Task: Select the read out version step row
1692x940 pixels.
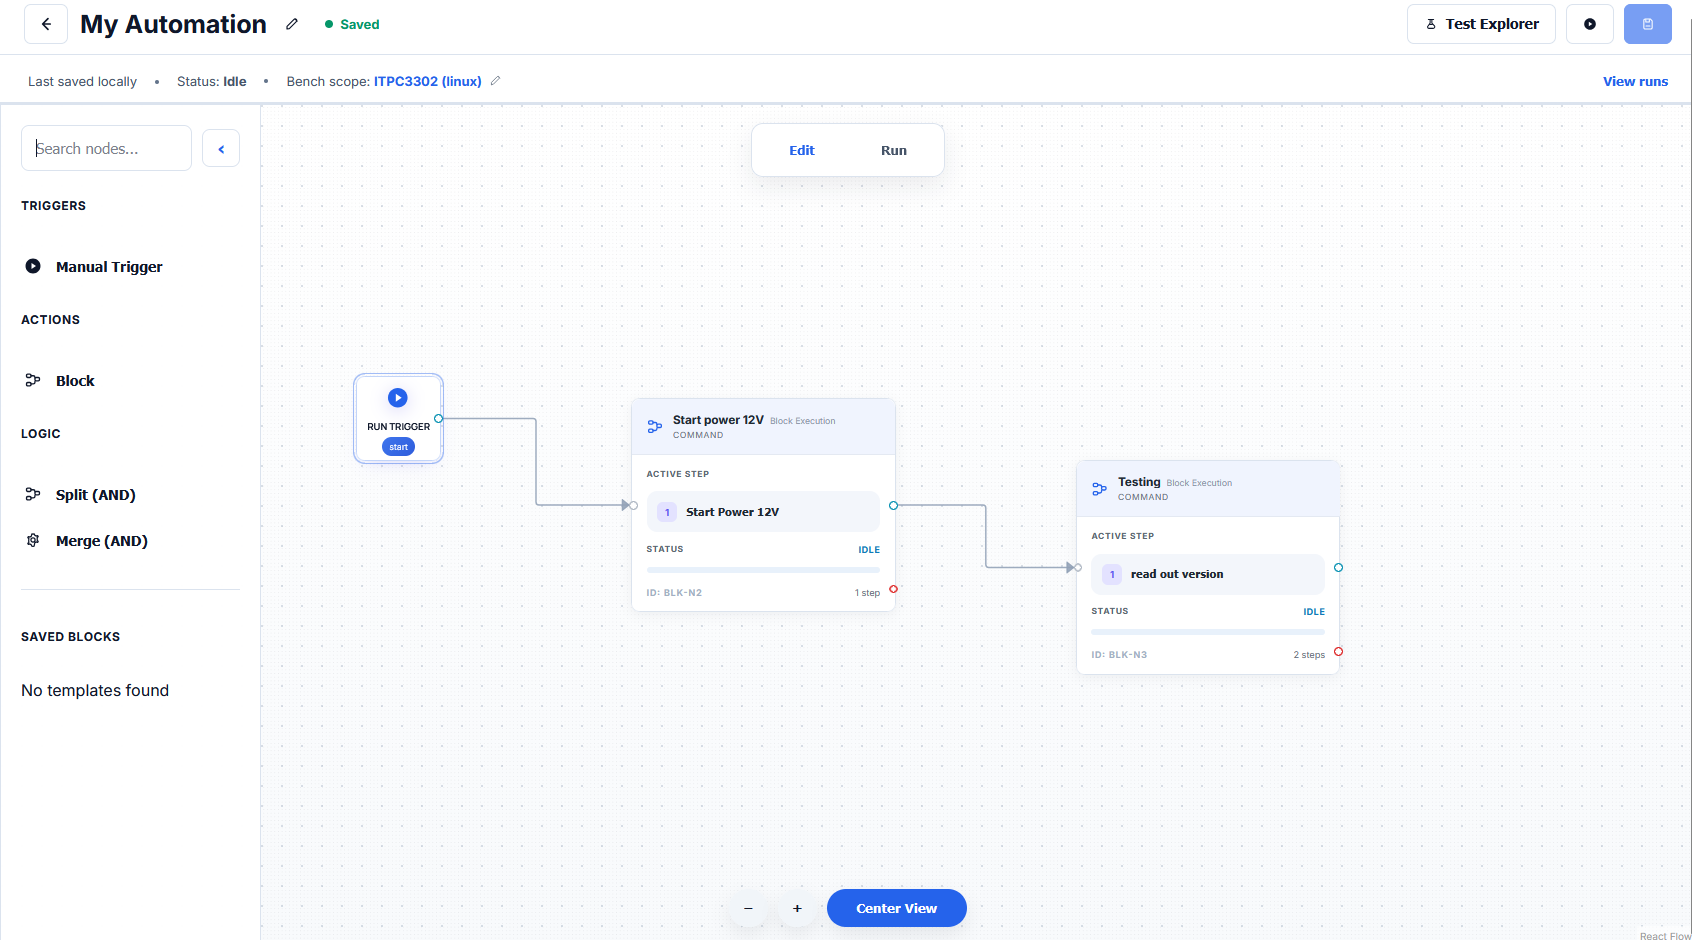Action: click(x=1208, y=574)
